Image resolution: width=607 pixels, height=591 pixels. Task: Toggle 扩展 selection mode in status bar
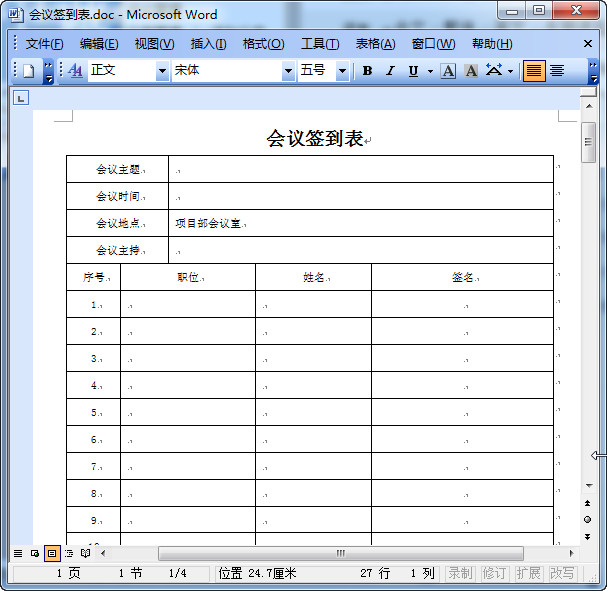[x=528, y=573]
